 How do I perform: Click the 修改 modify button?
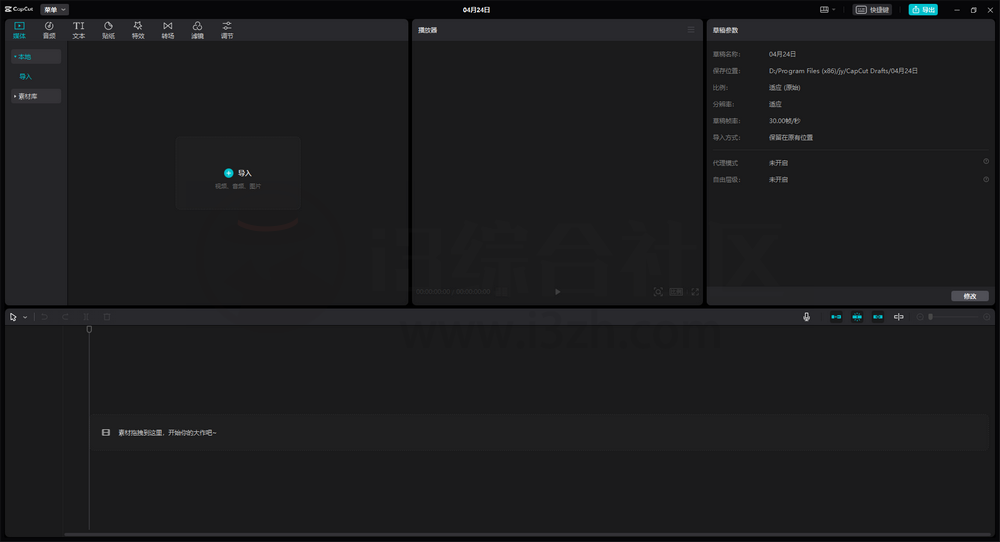(969, 296)
